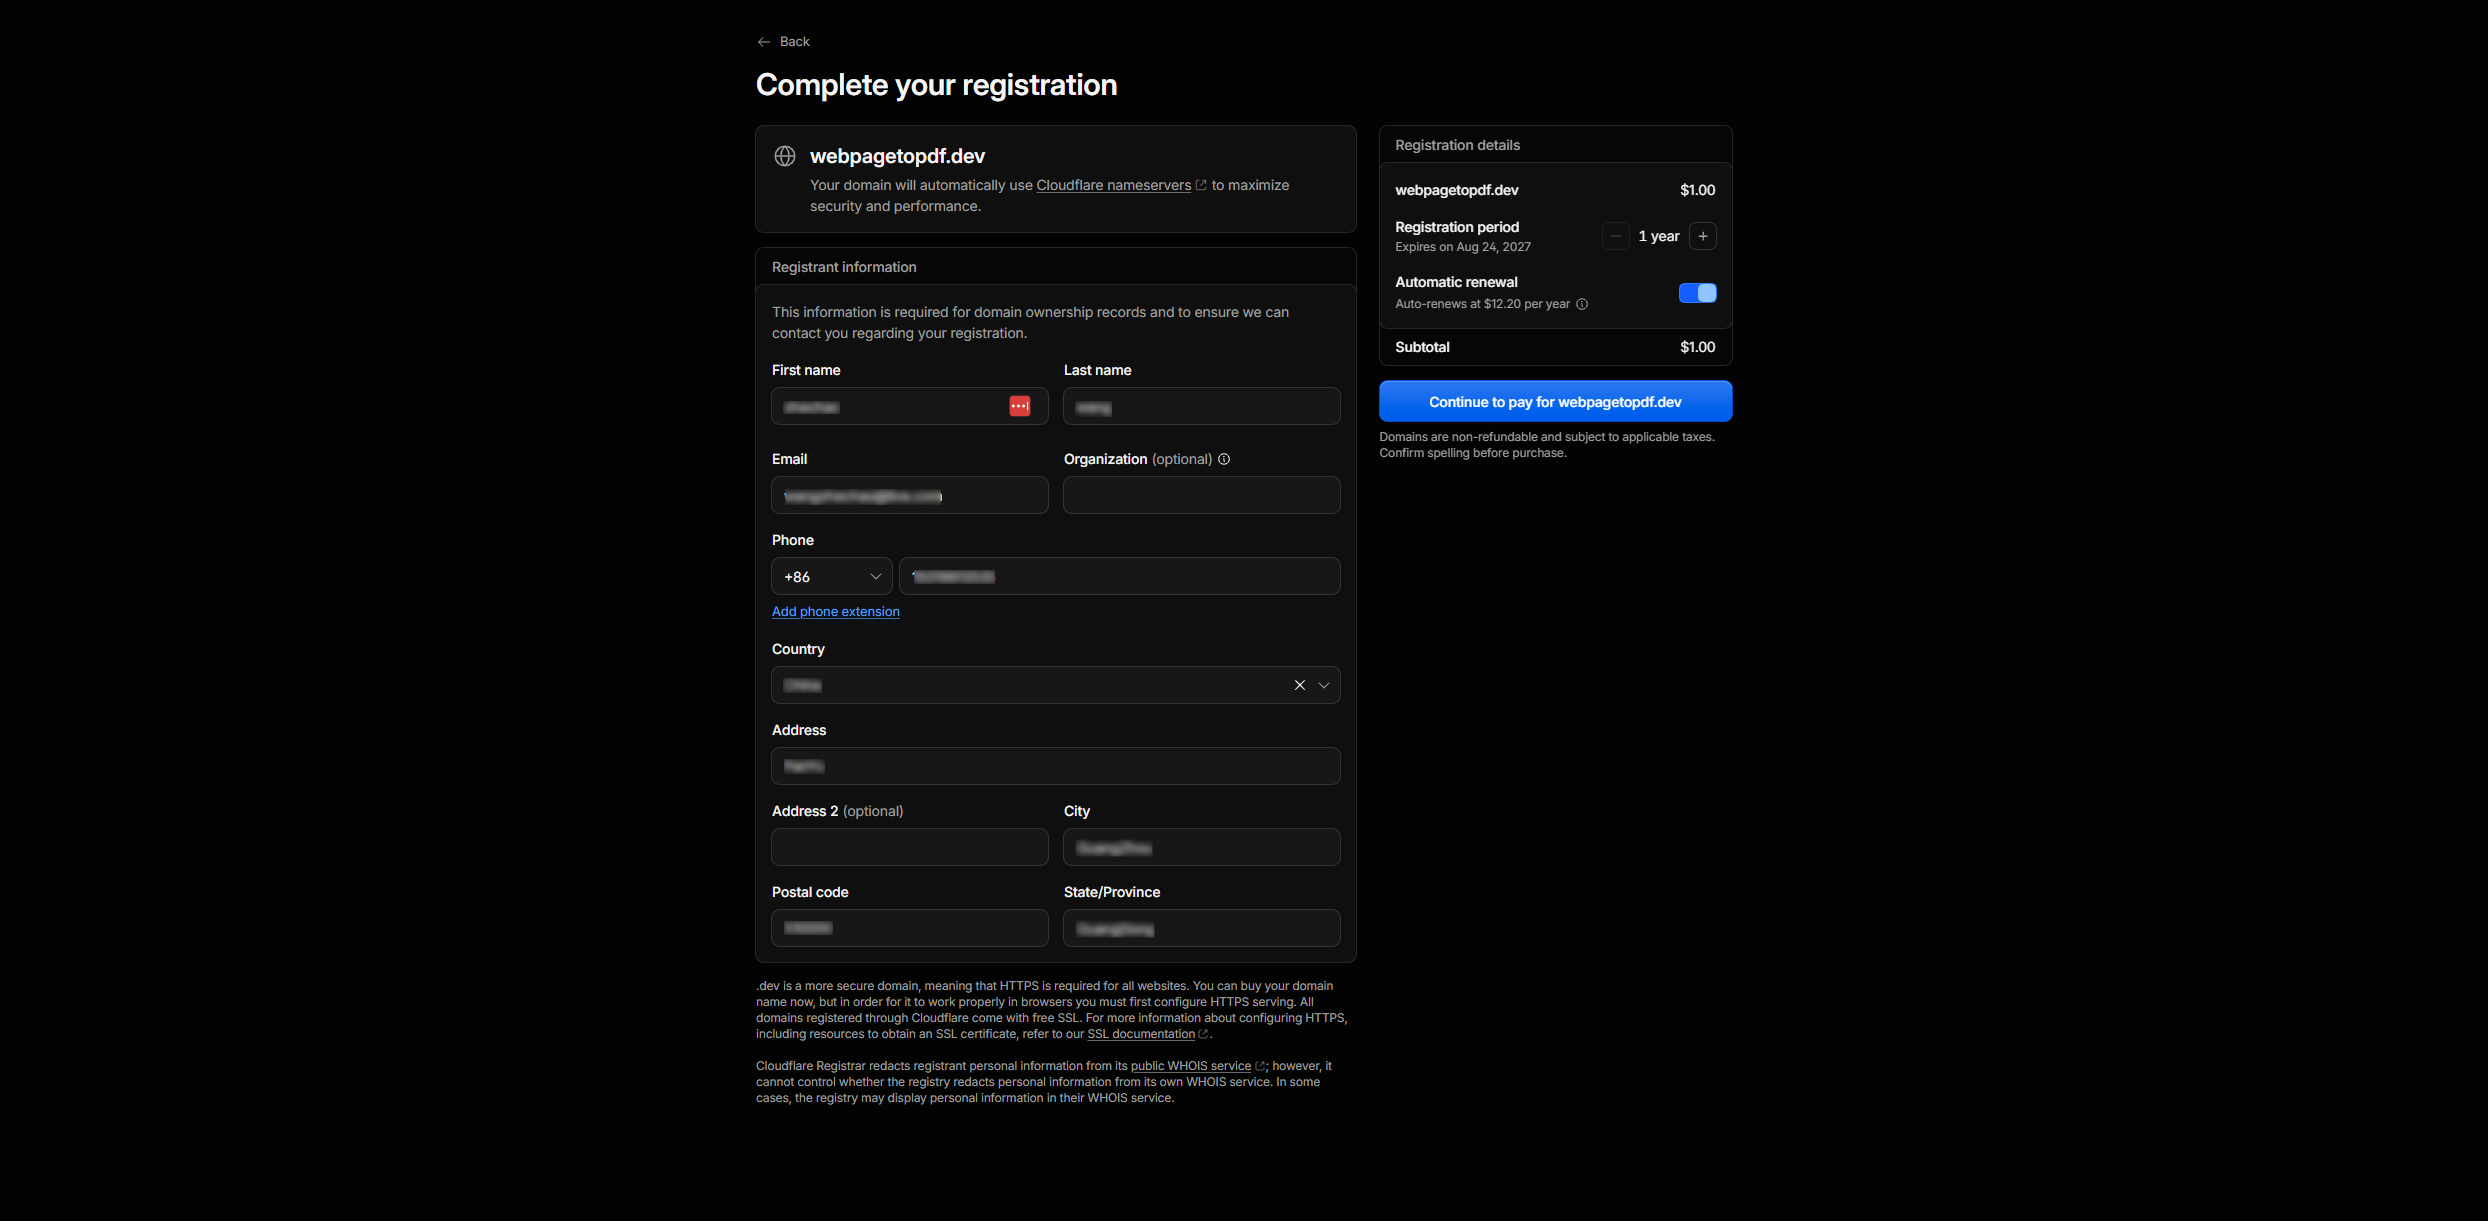This screenshot has height=1221, width=2488.
Task: Click the Back arrow icon
Action: [764, 42]
